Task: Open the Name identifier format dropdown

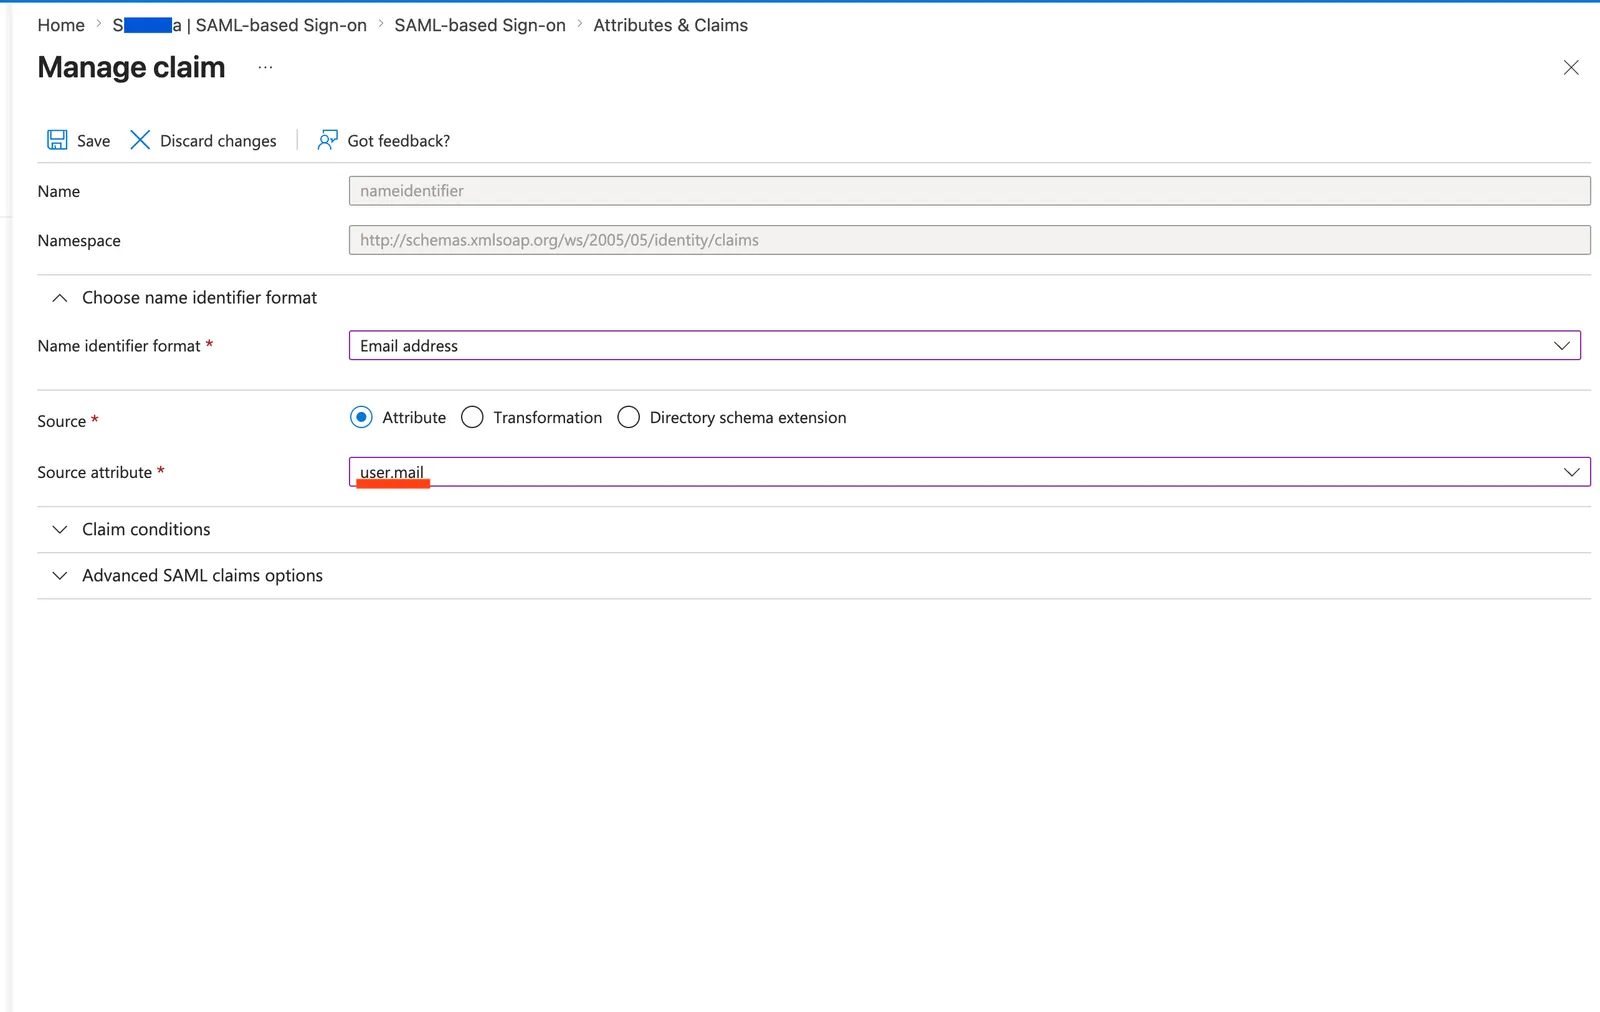Action: point(964,345)
